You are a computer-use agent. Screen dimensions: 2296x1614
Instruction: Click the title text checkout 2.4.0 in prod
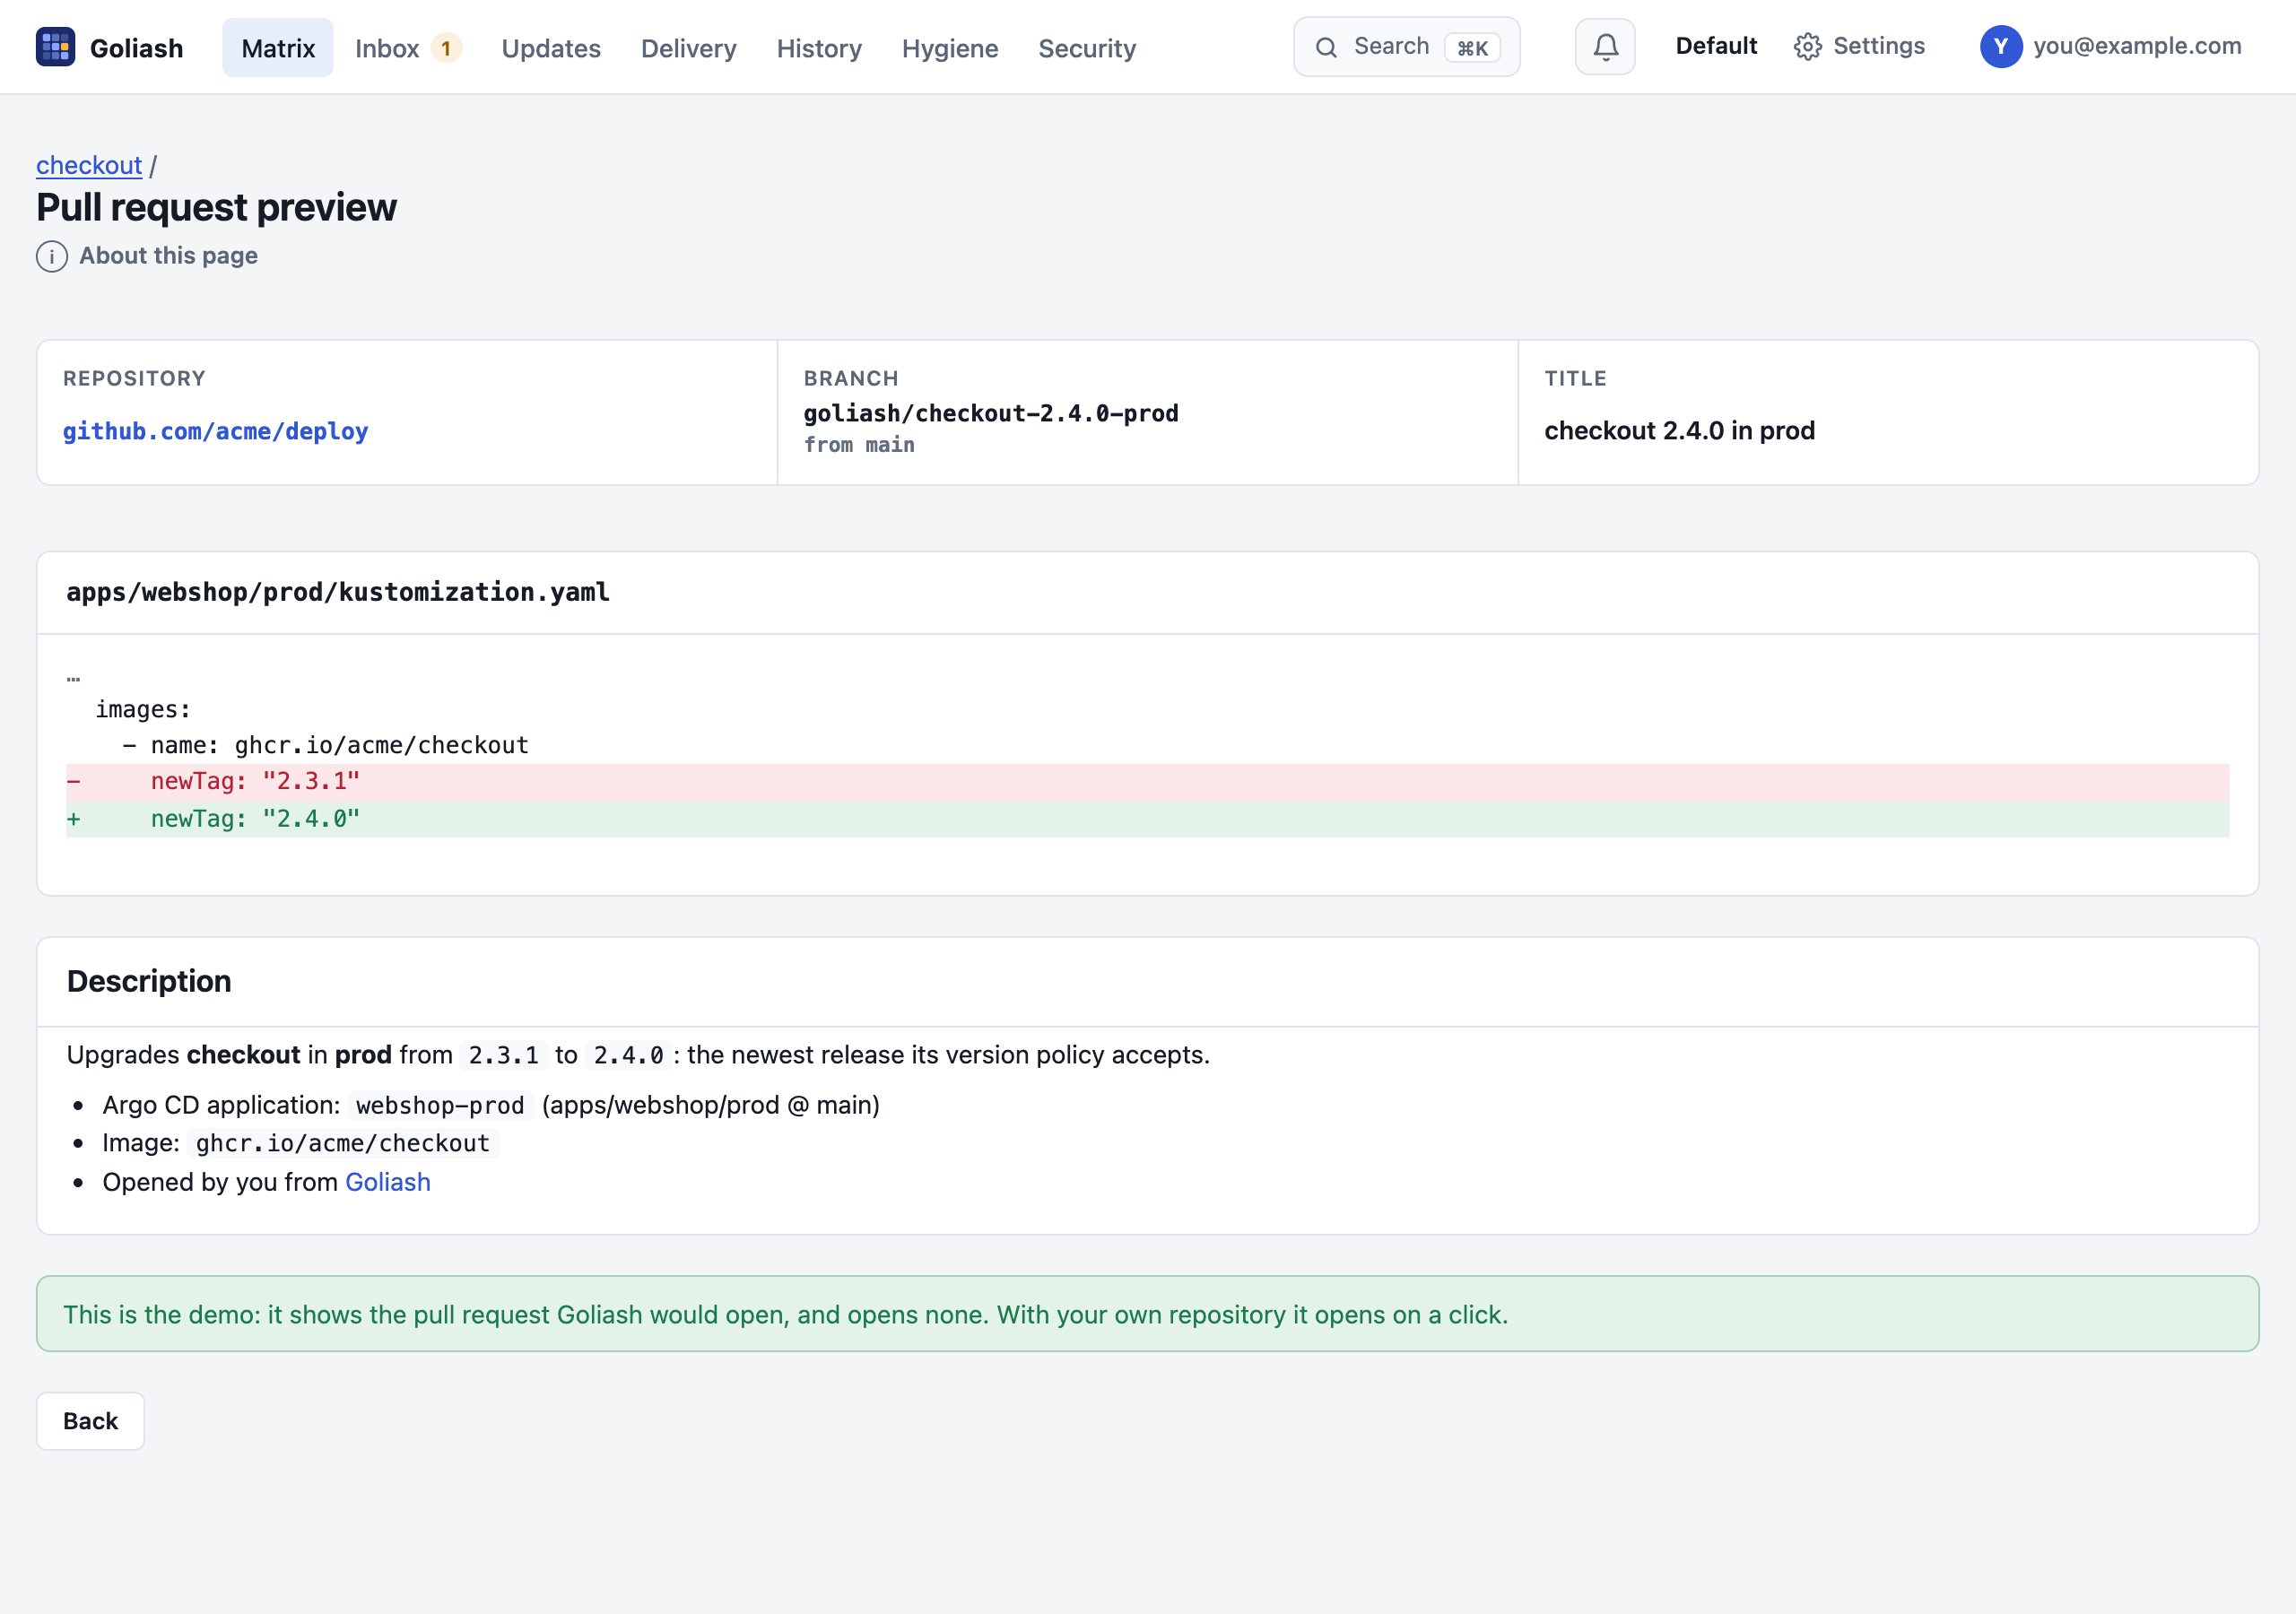click(x=1680, y=431)
